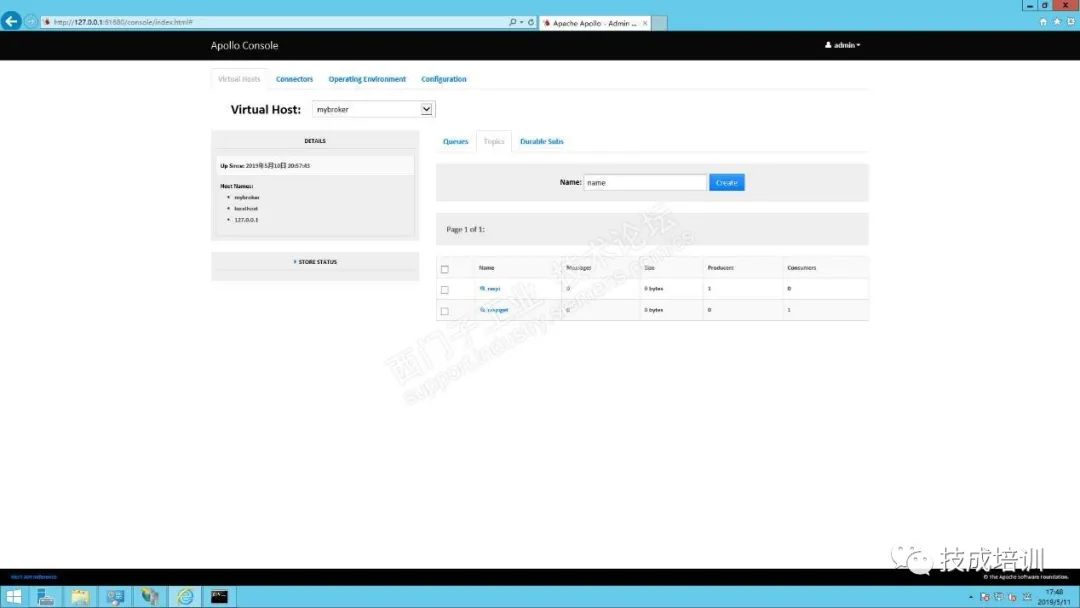Switch to Internet Explorer on the taskbar

(x=185, y=596)
